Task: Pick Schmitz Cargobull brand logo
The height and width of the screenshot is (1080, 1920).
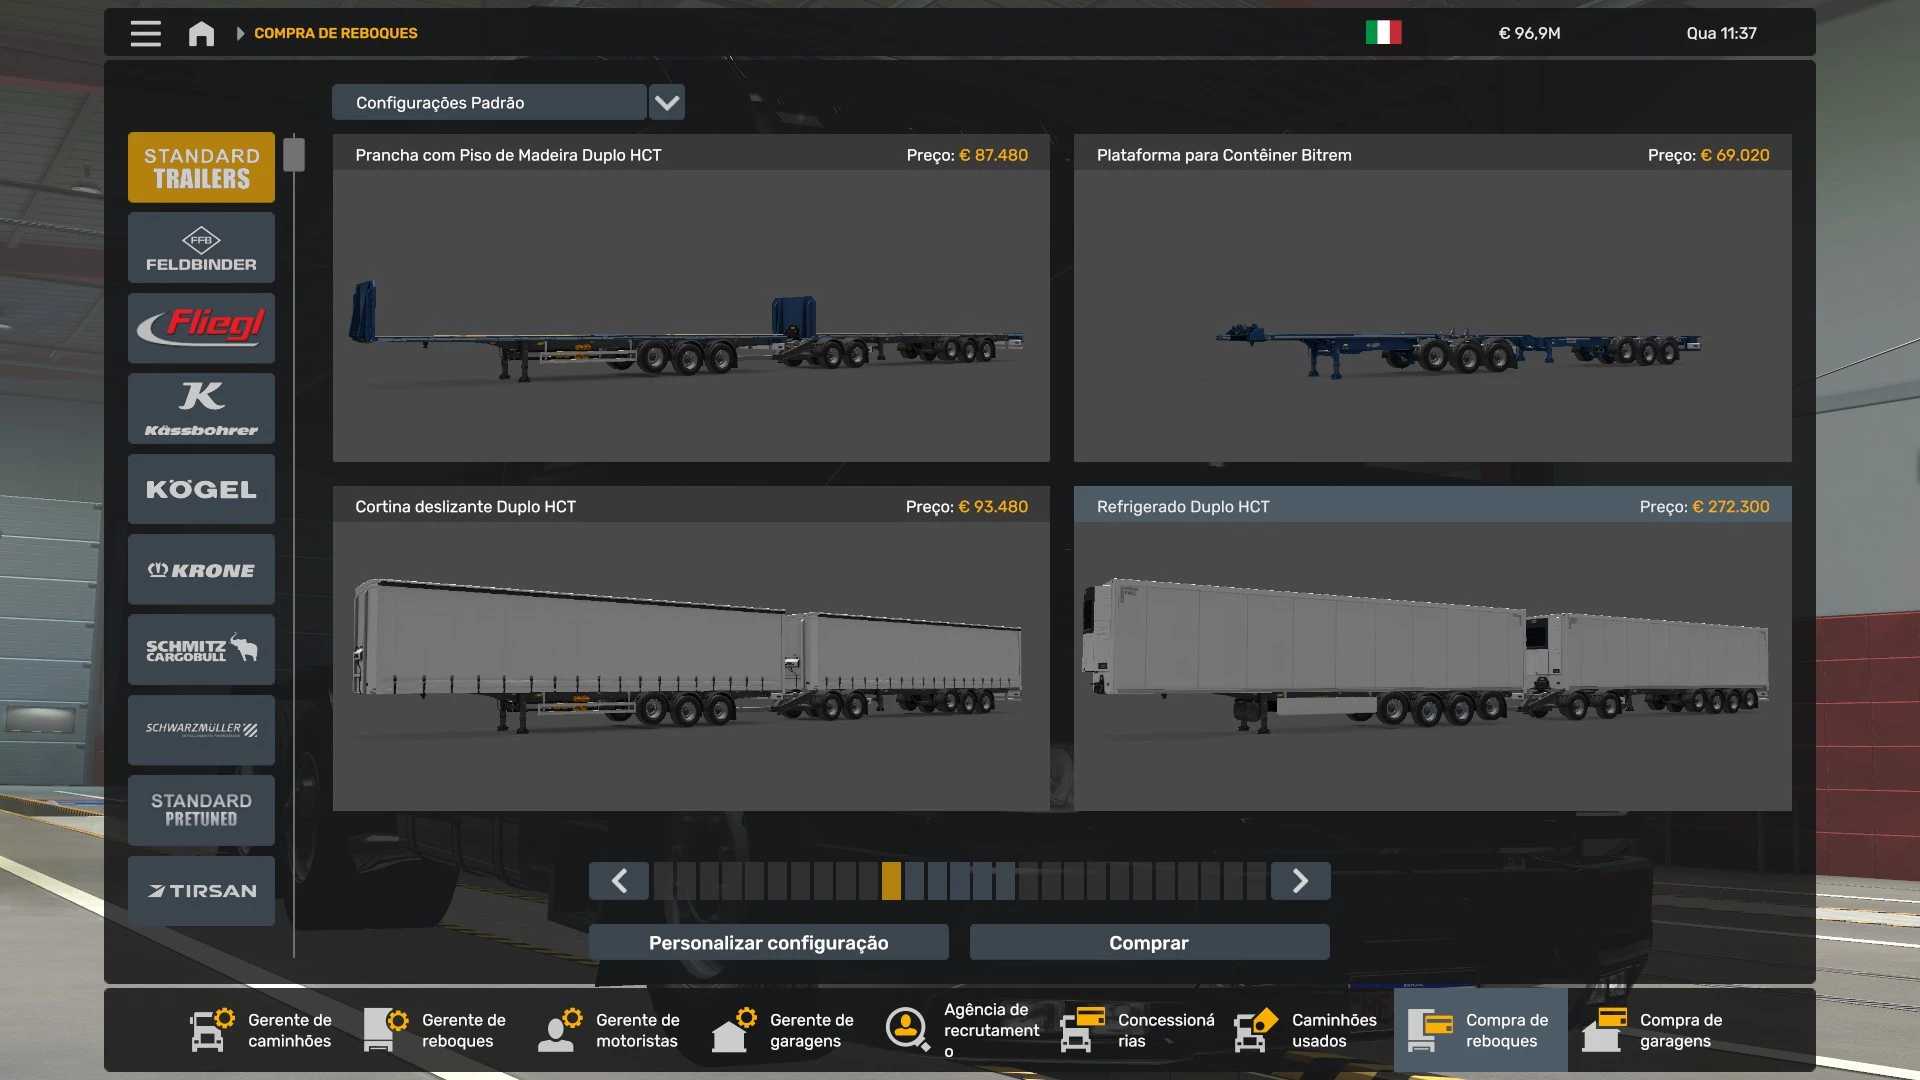Action: (201, 650)
